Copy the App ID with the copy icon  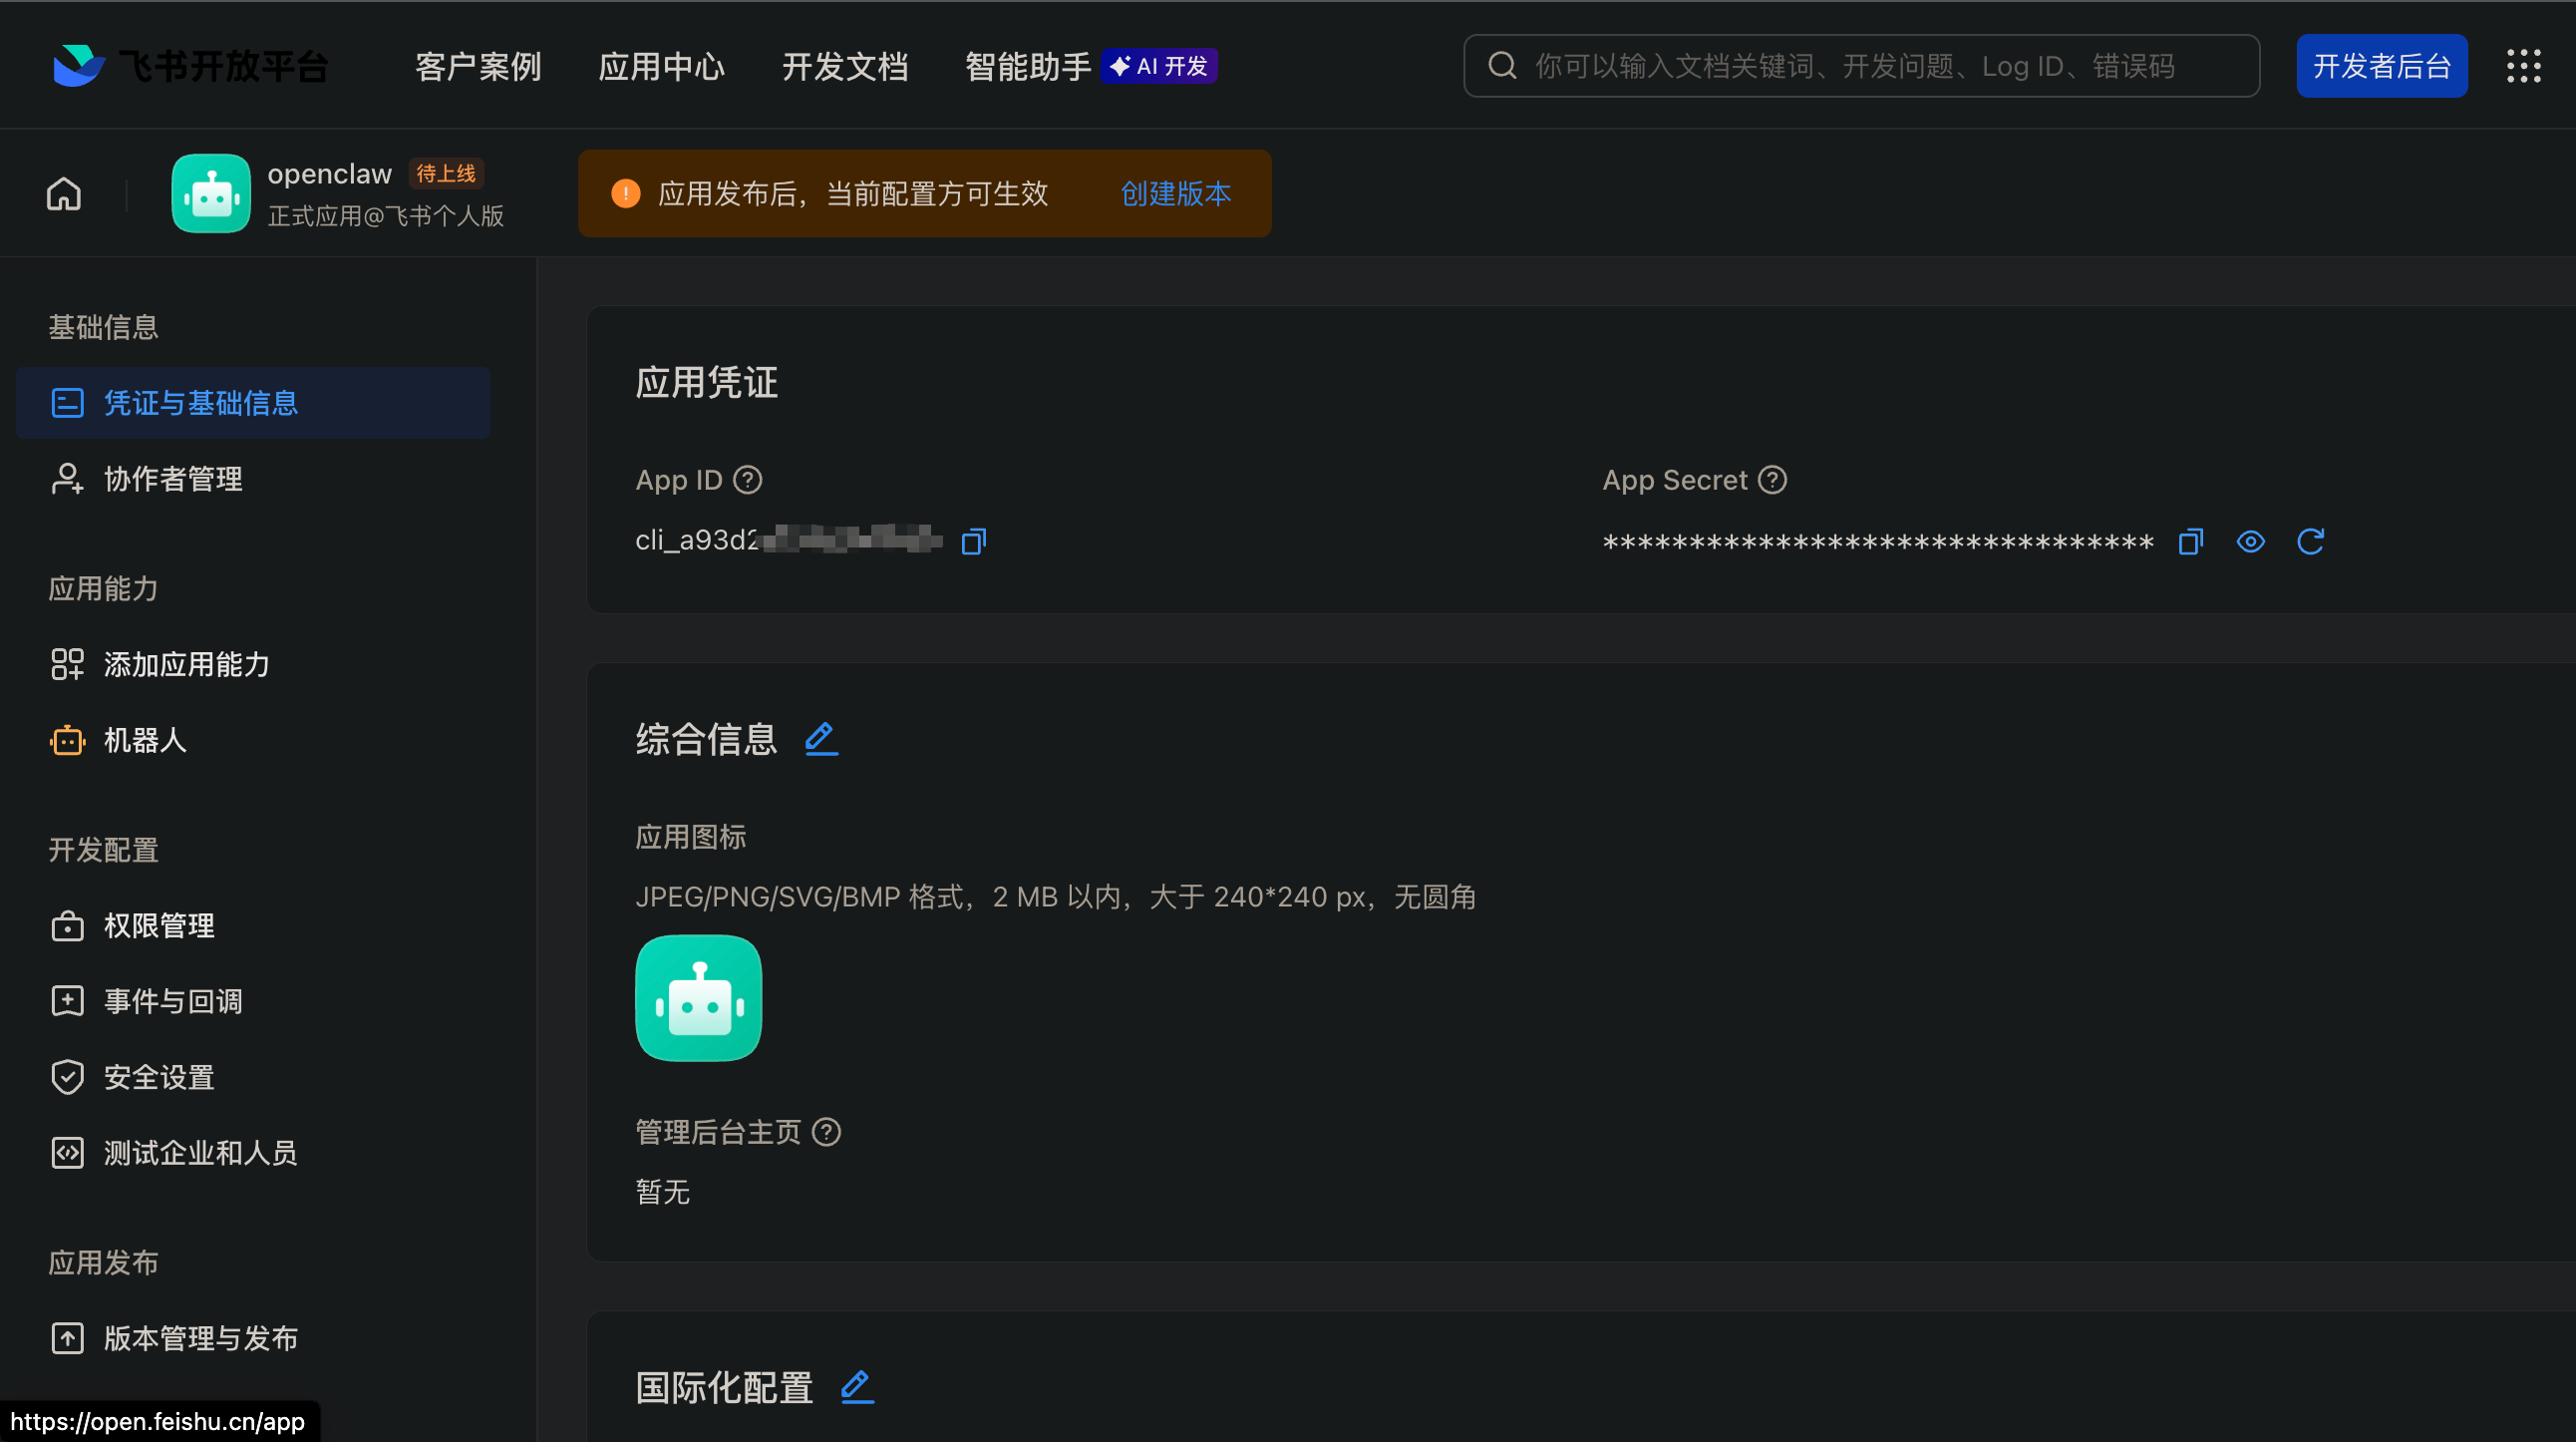pos(974,541)
